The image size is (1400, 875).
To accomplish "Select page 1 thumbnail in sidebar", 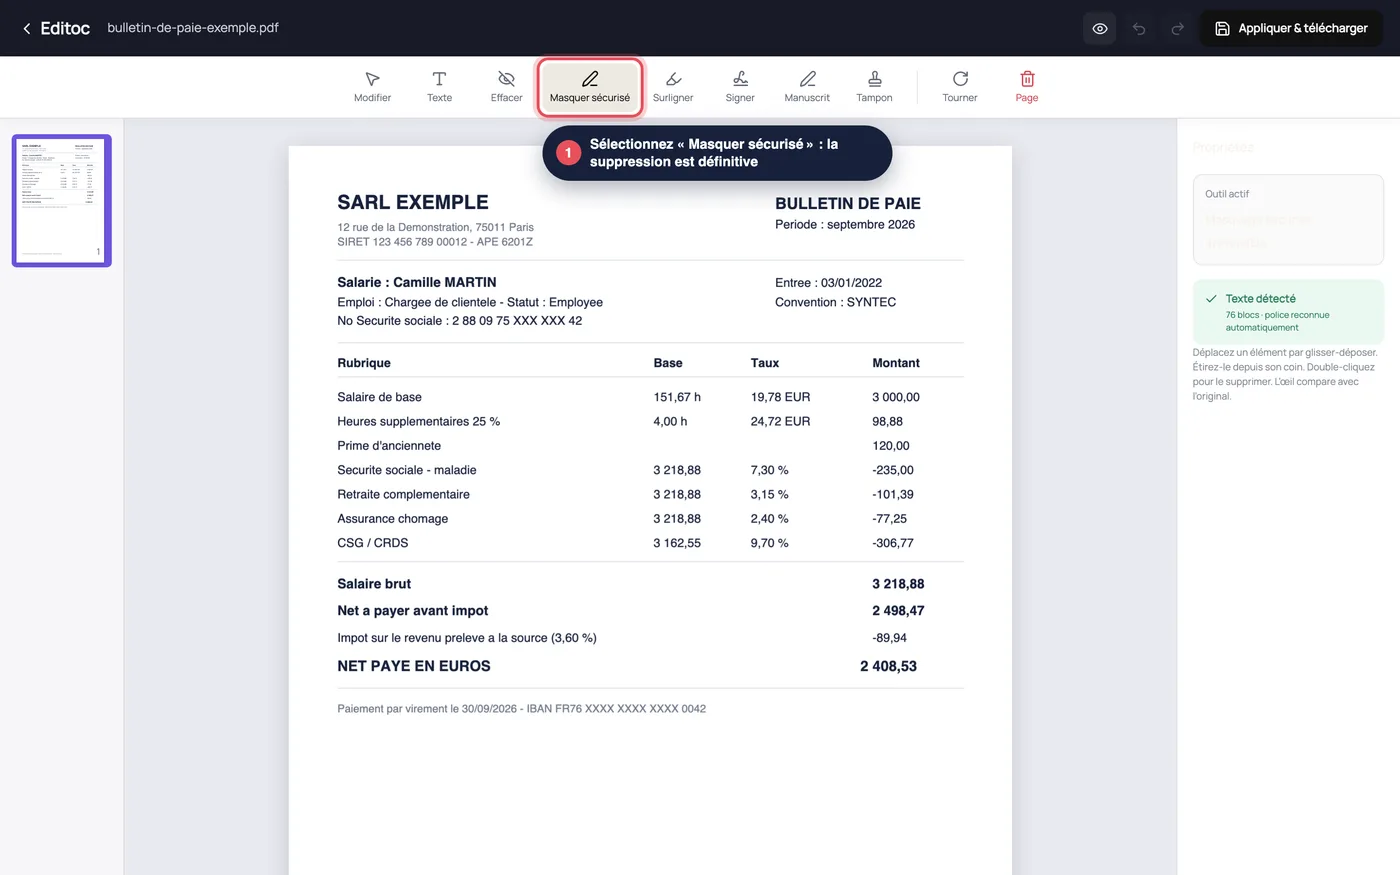I will coord(62,200).
